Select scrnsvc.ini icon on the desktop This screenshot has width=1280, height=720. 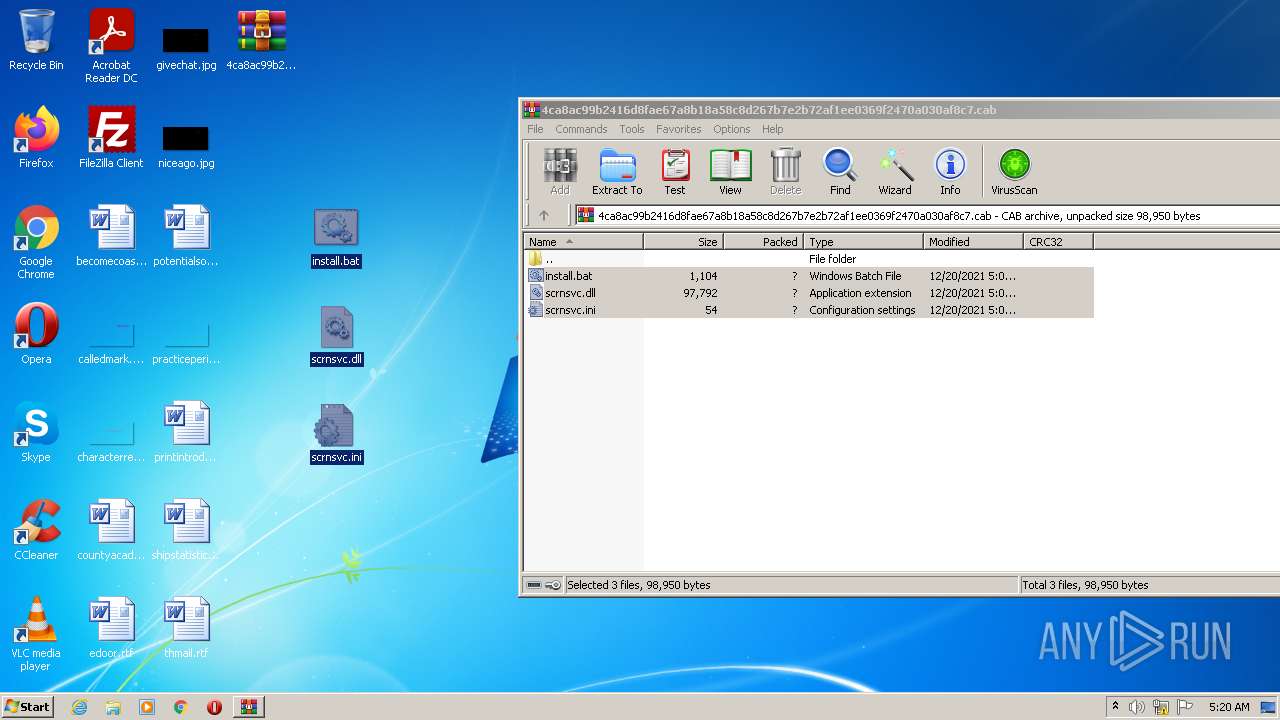tap(336, 434)
